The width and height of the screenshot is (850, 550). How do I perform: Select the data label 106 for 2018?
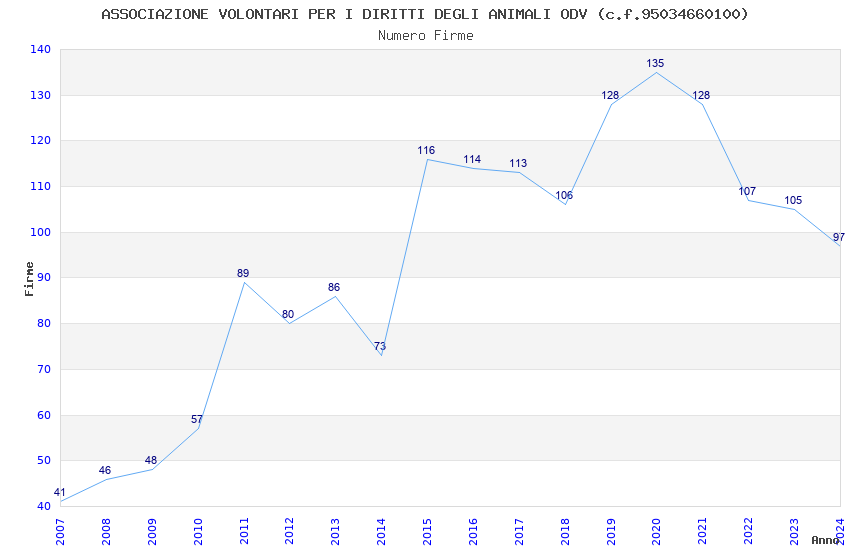pyautogui.click(x=564, y=195)
